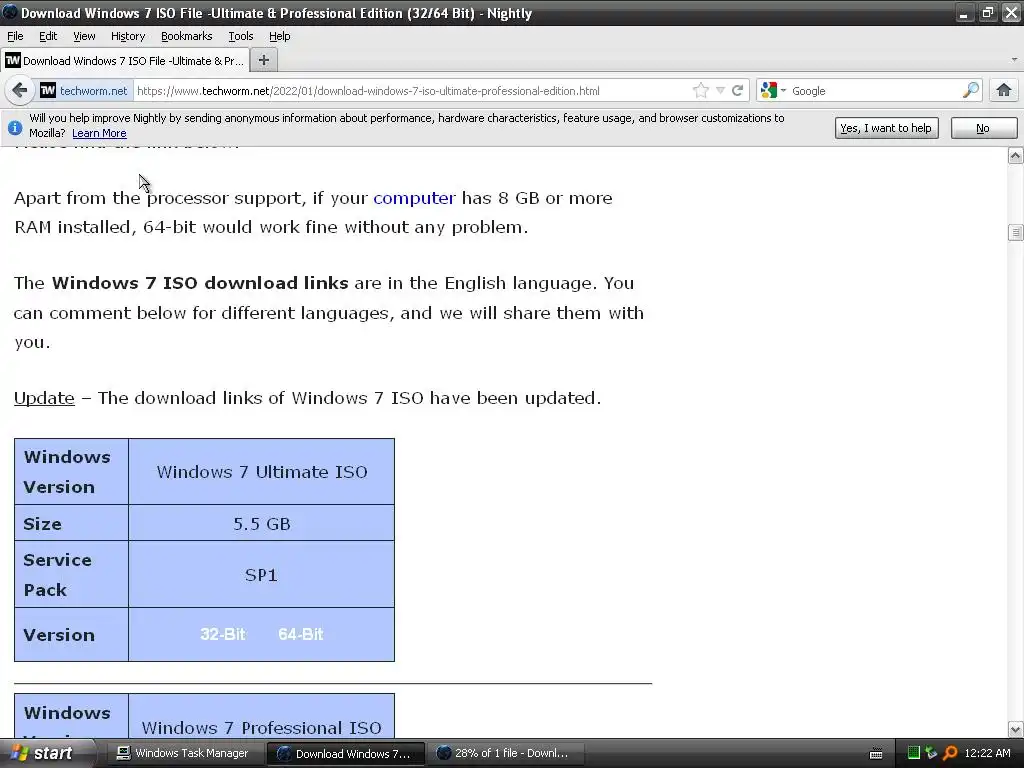1024x768 pixels.
Task: Follow the computer hyperlink in article
Action: click(414, 198)
